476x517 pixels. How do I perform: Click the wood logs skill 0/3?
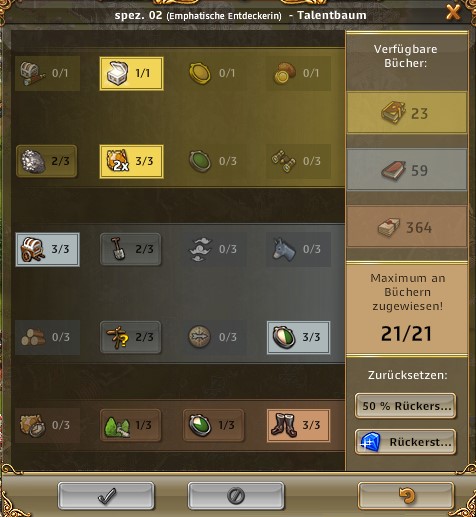point(47,337)
